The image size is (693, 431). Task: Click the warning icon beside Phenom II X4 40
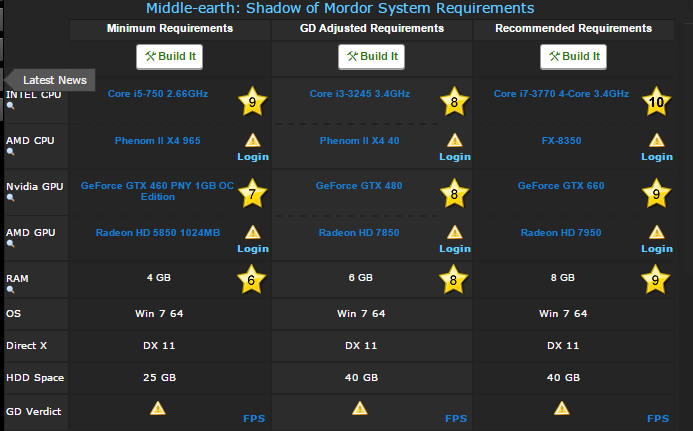coord(455,141)
